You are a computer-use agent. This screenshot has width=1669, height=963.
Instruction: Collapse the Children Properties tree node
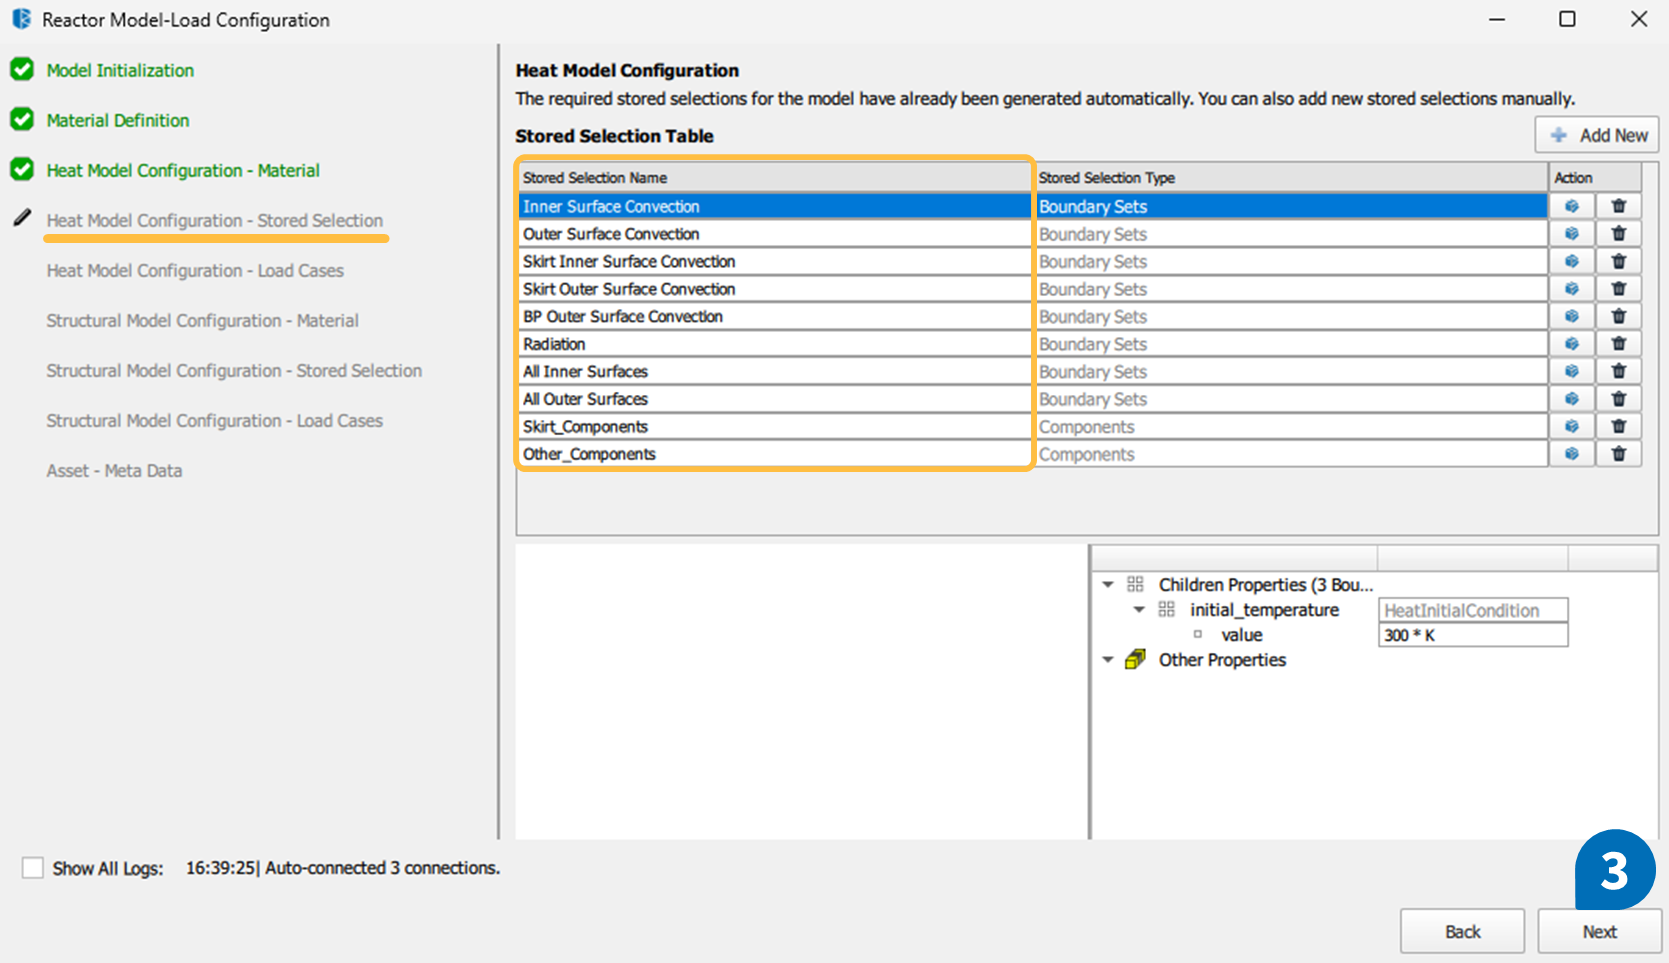(x=1108, y=585)
